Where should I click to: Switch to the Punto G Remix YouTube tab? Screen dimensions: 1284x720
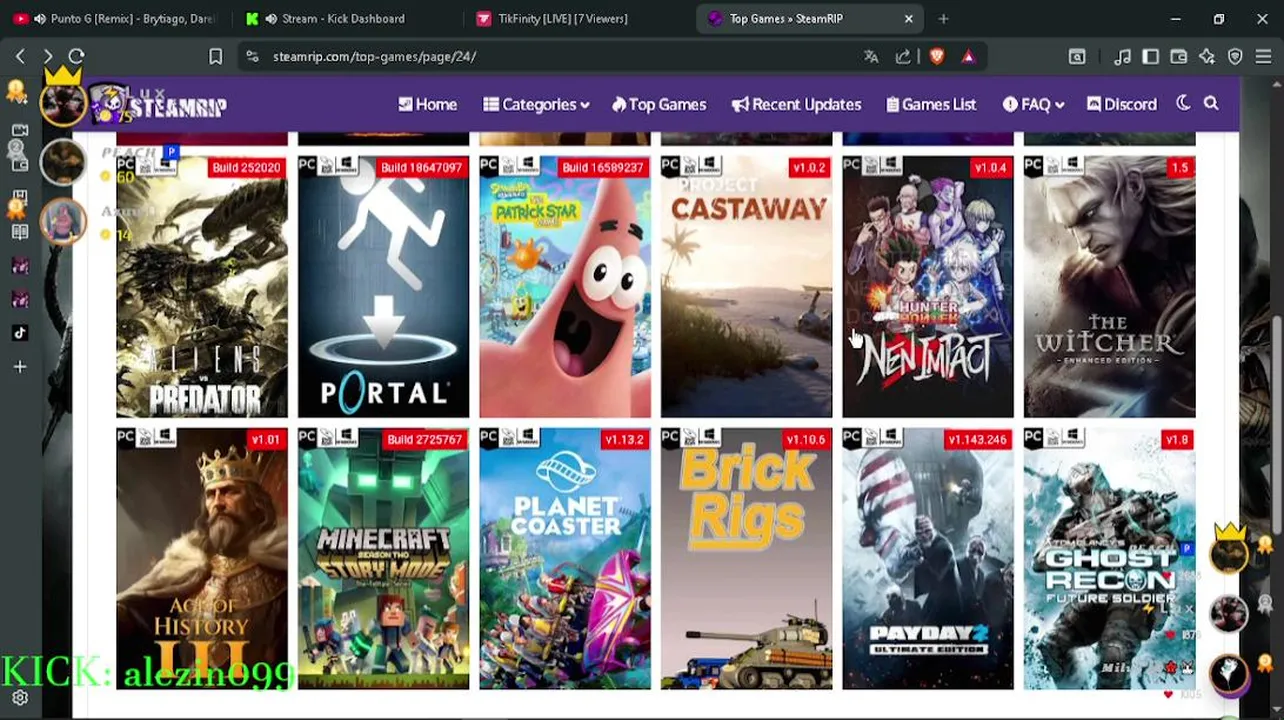coord(117,18)
